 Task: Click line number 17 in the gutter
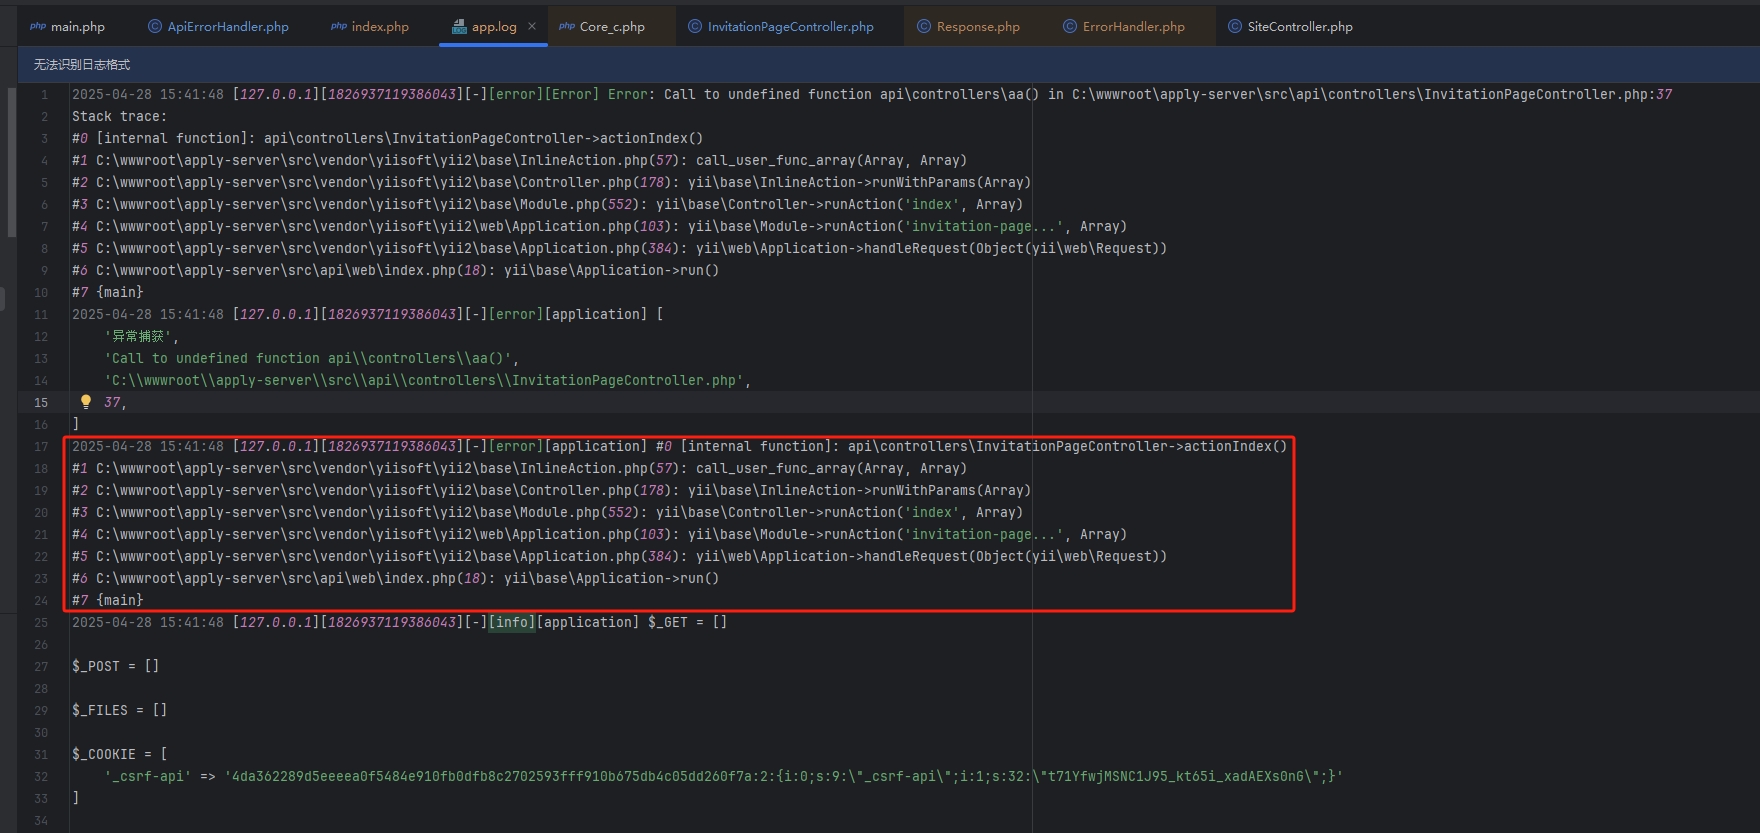click(41, 446)
